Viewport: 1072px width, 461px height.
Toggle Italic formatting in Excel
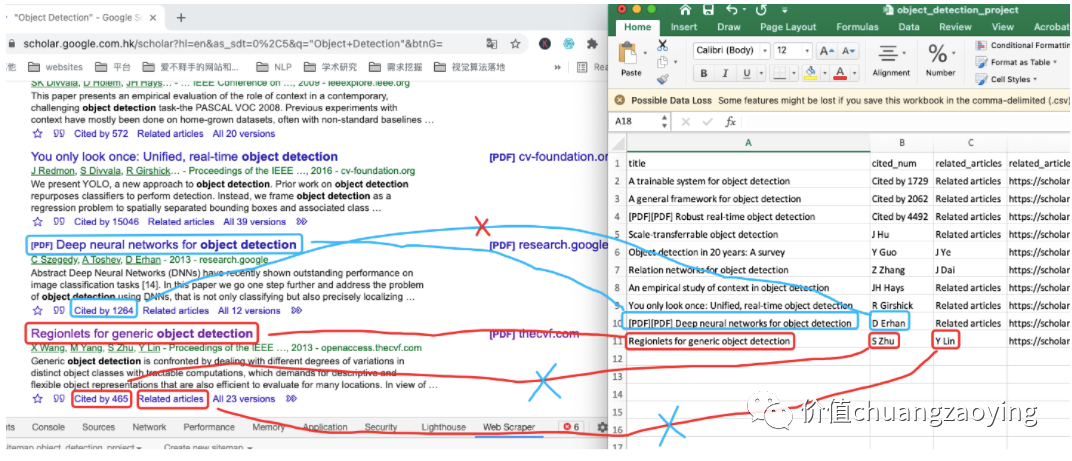[724, 73]
